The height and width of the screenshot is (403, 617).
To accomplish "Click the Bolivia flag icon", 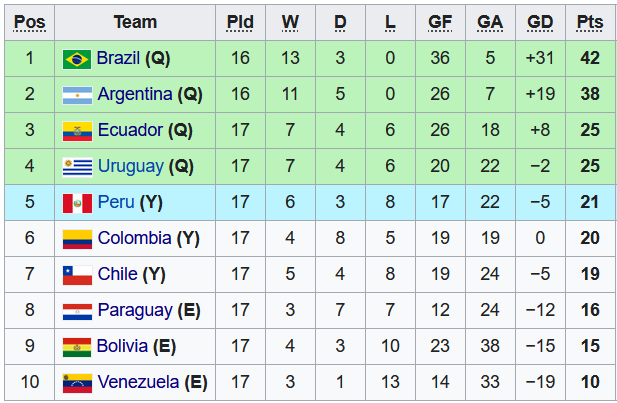I will pyautogui.click(x=76, y=347).
